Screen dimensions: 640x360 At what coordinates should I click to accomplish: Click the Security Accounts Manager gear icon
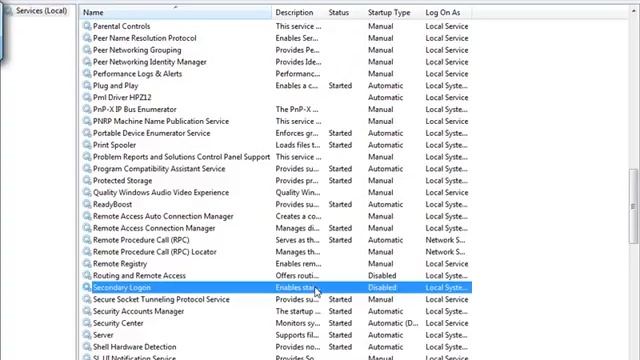point(87,311)
